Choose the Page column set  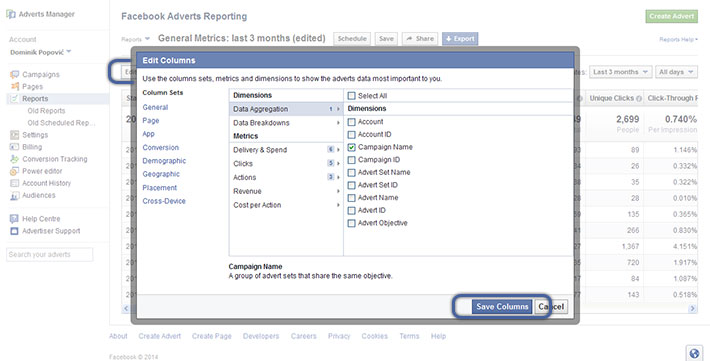coord(151,120)
